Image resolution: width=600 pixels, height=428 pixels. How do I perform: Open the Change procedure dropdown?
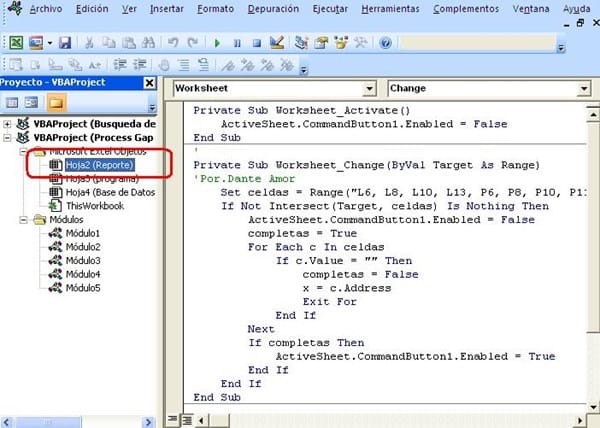pos(584,89)
